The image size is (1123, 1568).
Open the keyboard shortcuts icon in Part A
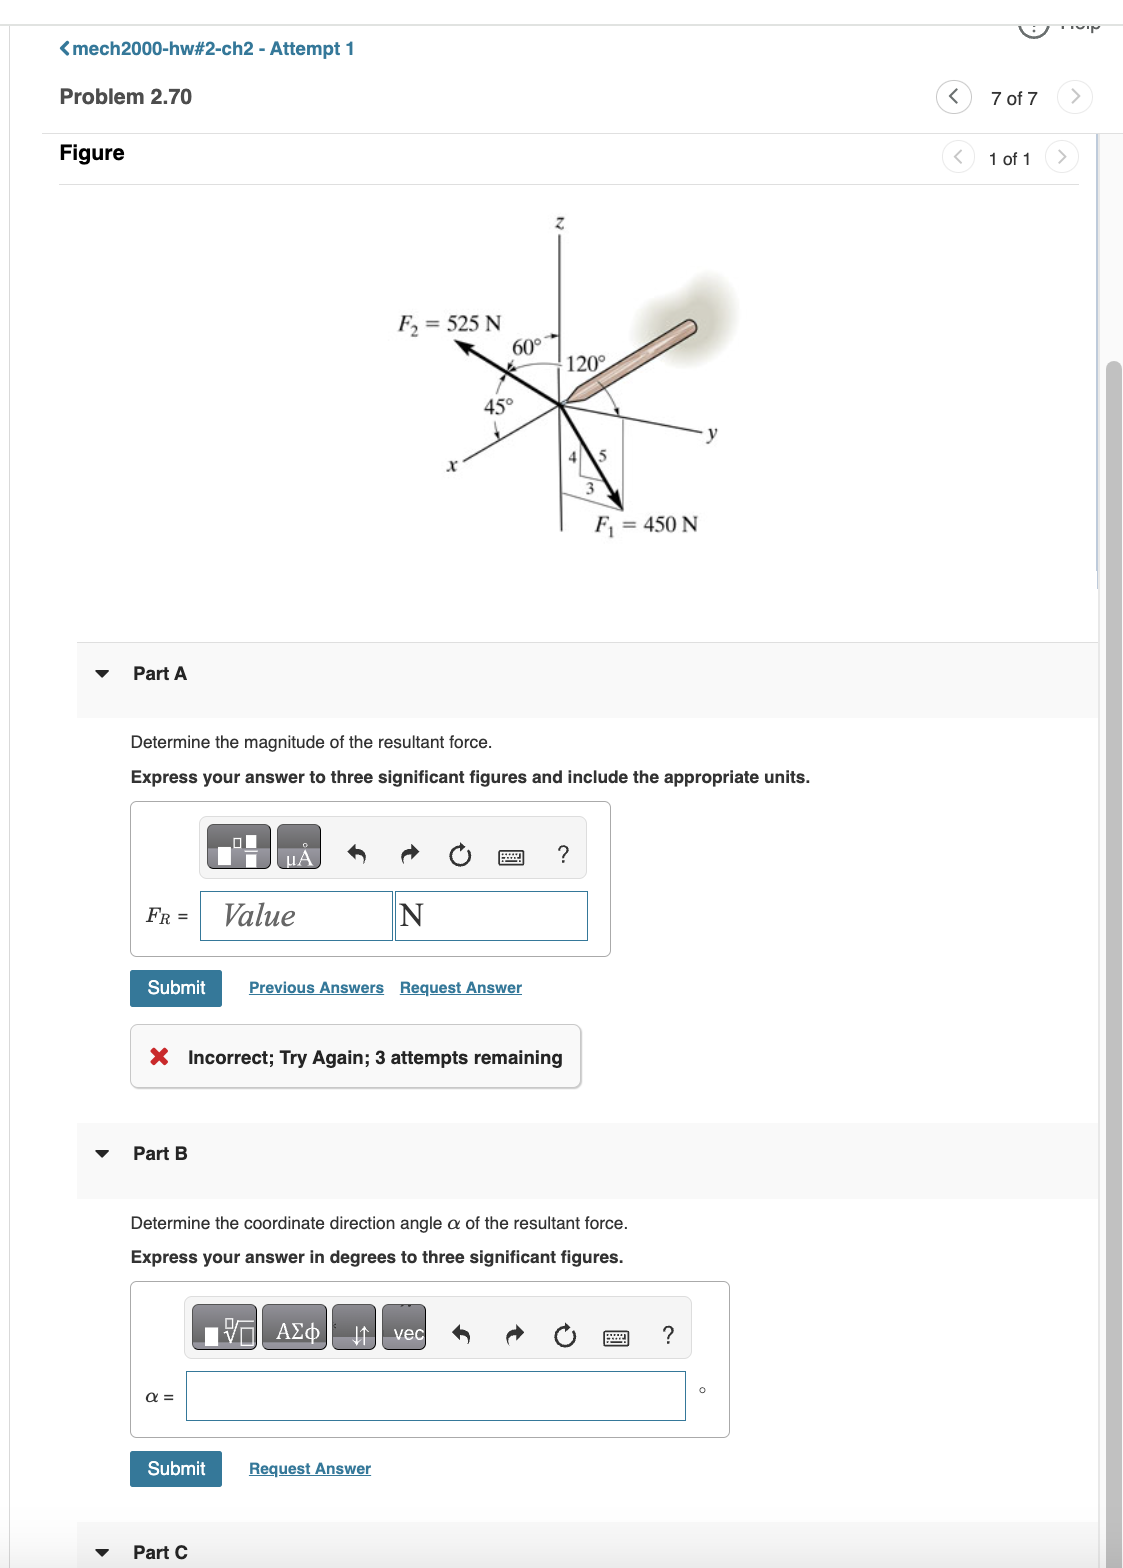point(510,857)
